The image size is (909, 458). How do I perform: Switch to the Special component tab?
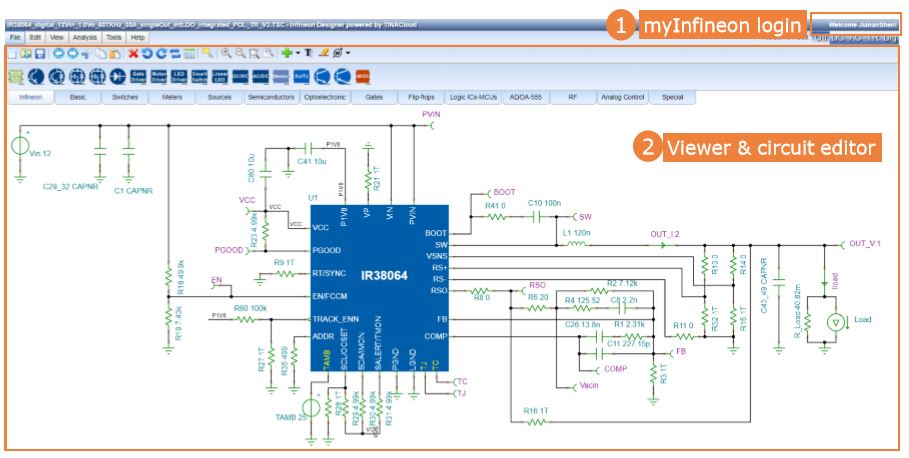(x=672, y=97)
